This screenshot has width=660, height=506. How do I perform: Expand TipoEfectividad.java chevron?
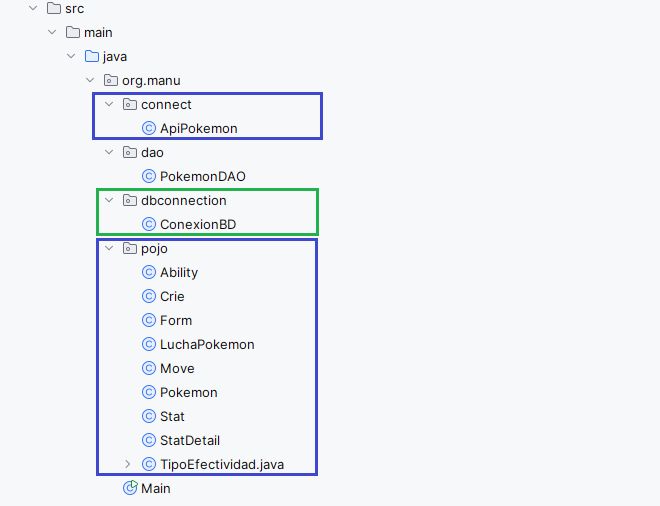tap(128, 464)
